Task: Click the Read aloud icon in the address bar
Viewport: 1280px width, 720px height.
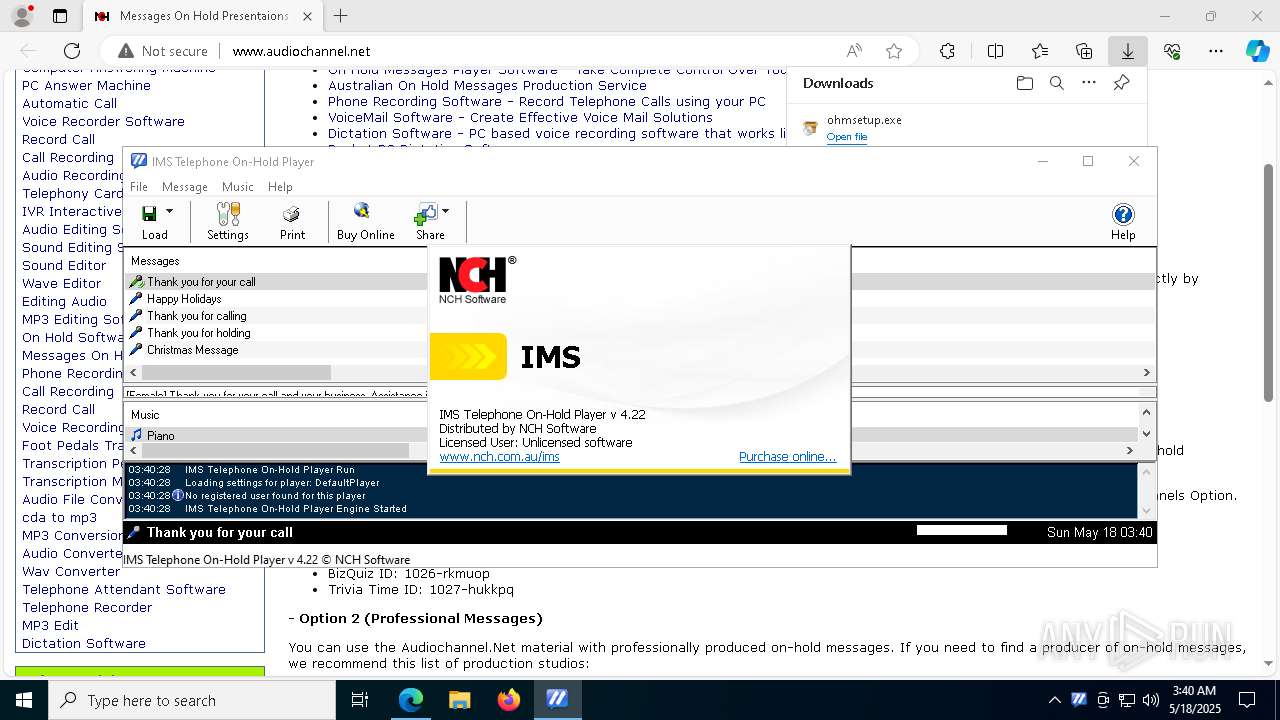Action: (854, 51)
